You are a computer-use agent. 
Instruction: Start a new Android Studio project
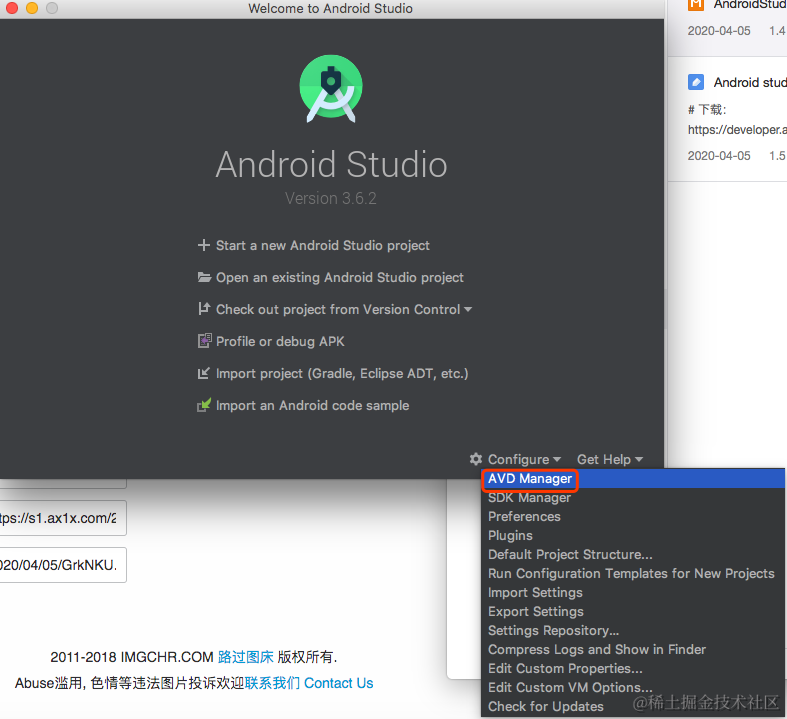[323, 245]
